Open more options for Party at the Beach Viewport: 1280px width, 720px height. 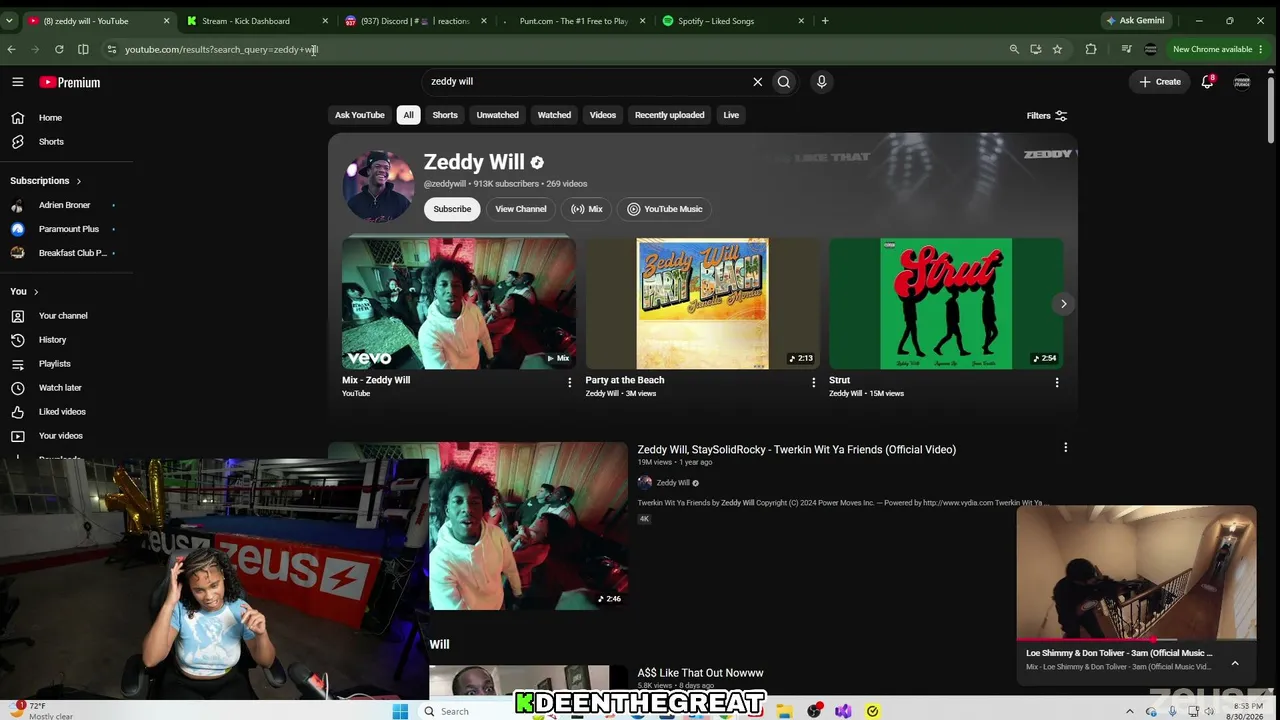pyautogui.click(x=813, y=382)
